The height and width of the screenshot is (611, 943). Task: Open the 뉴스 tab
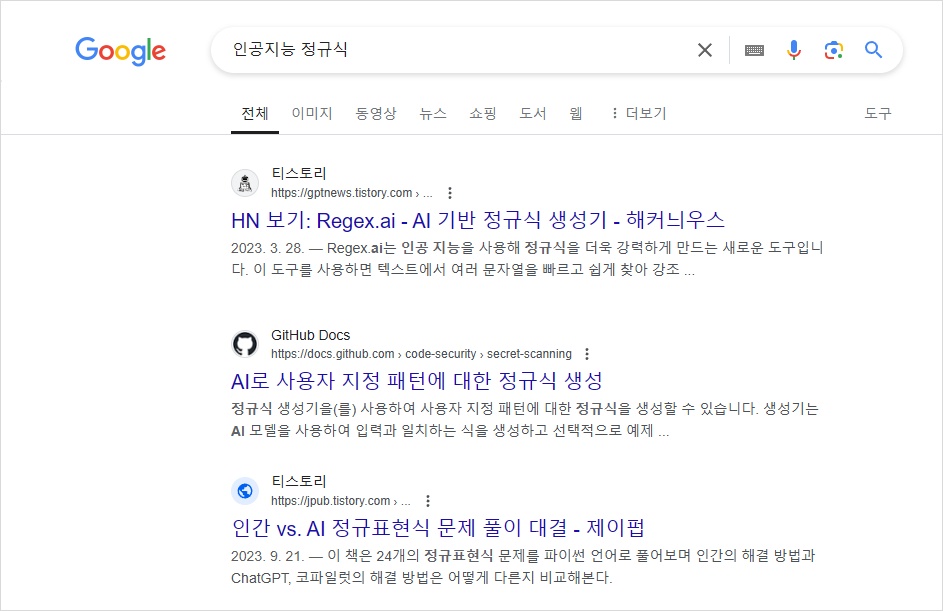coord(433,113)
